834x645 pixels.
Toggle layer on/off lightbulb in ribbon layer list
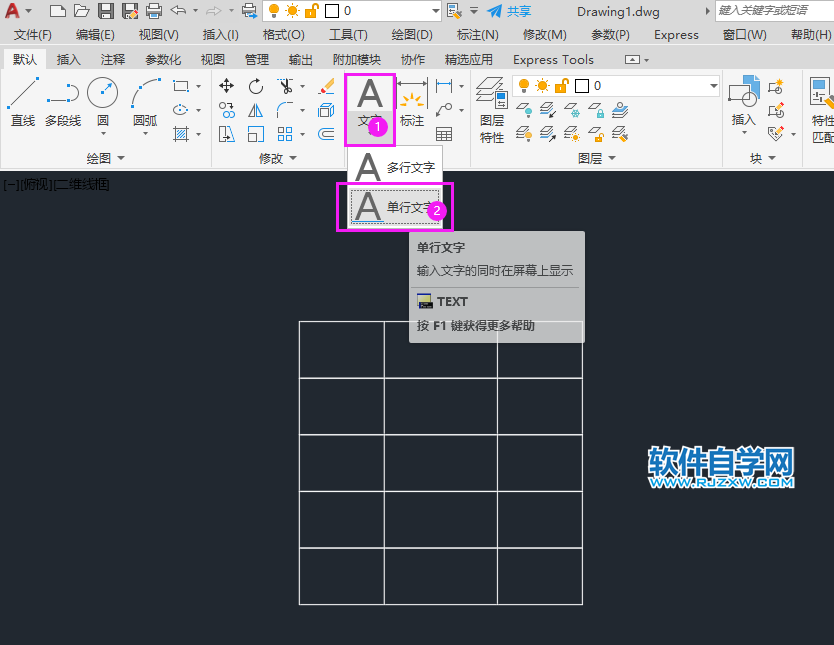pyautogui.click(x=523, y=86)
